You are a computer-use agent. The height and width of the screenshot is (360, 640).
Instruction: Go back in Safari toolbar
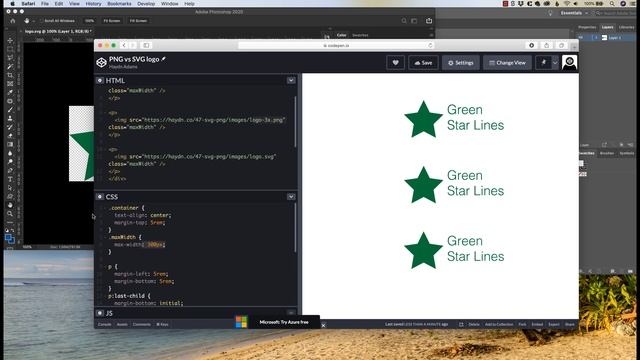pos(124,45)
